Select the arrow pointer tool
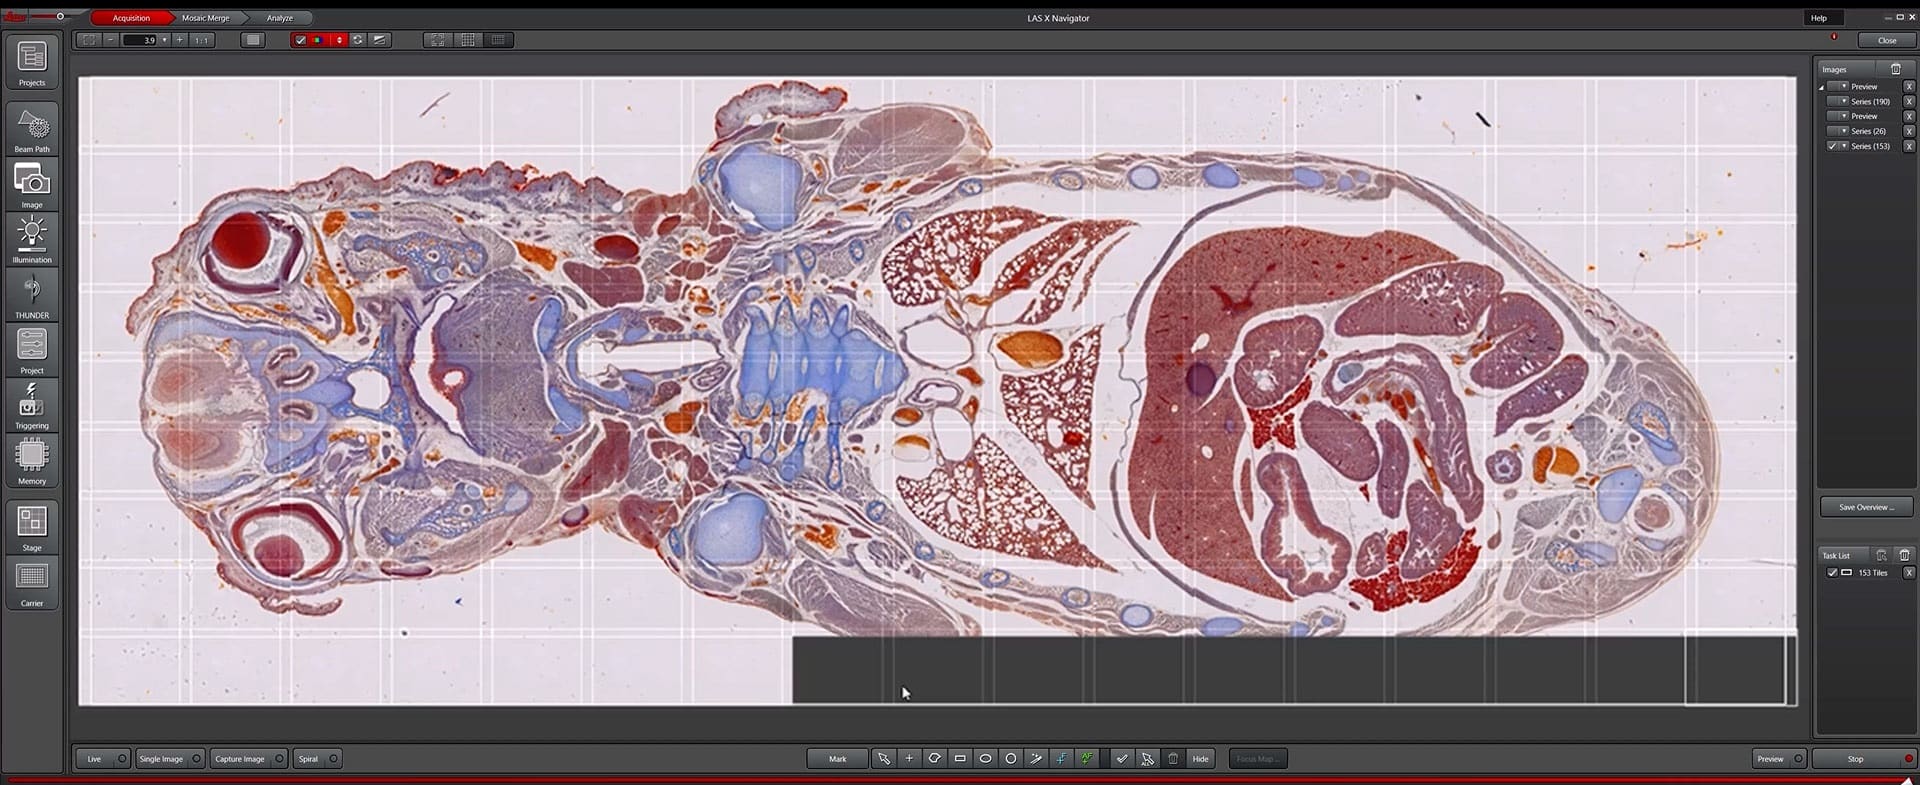The height and width of the screenshot is (785, 1920). (x=883, y=759)
